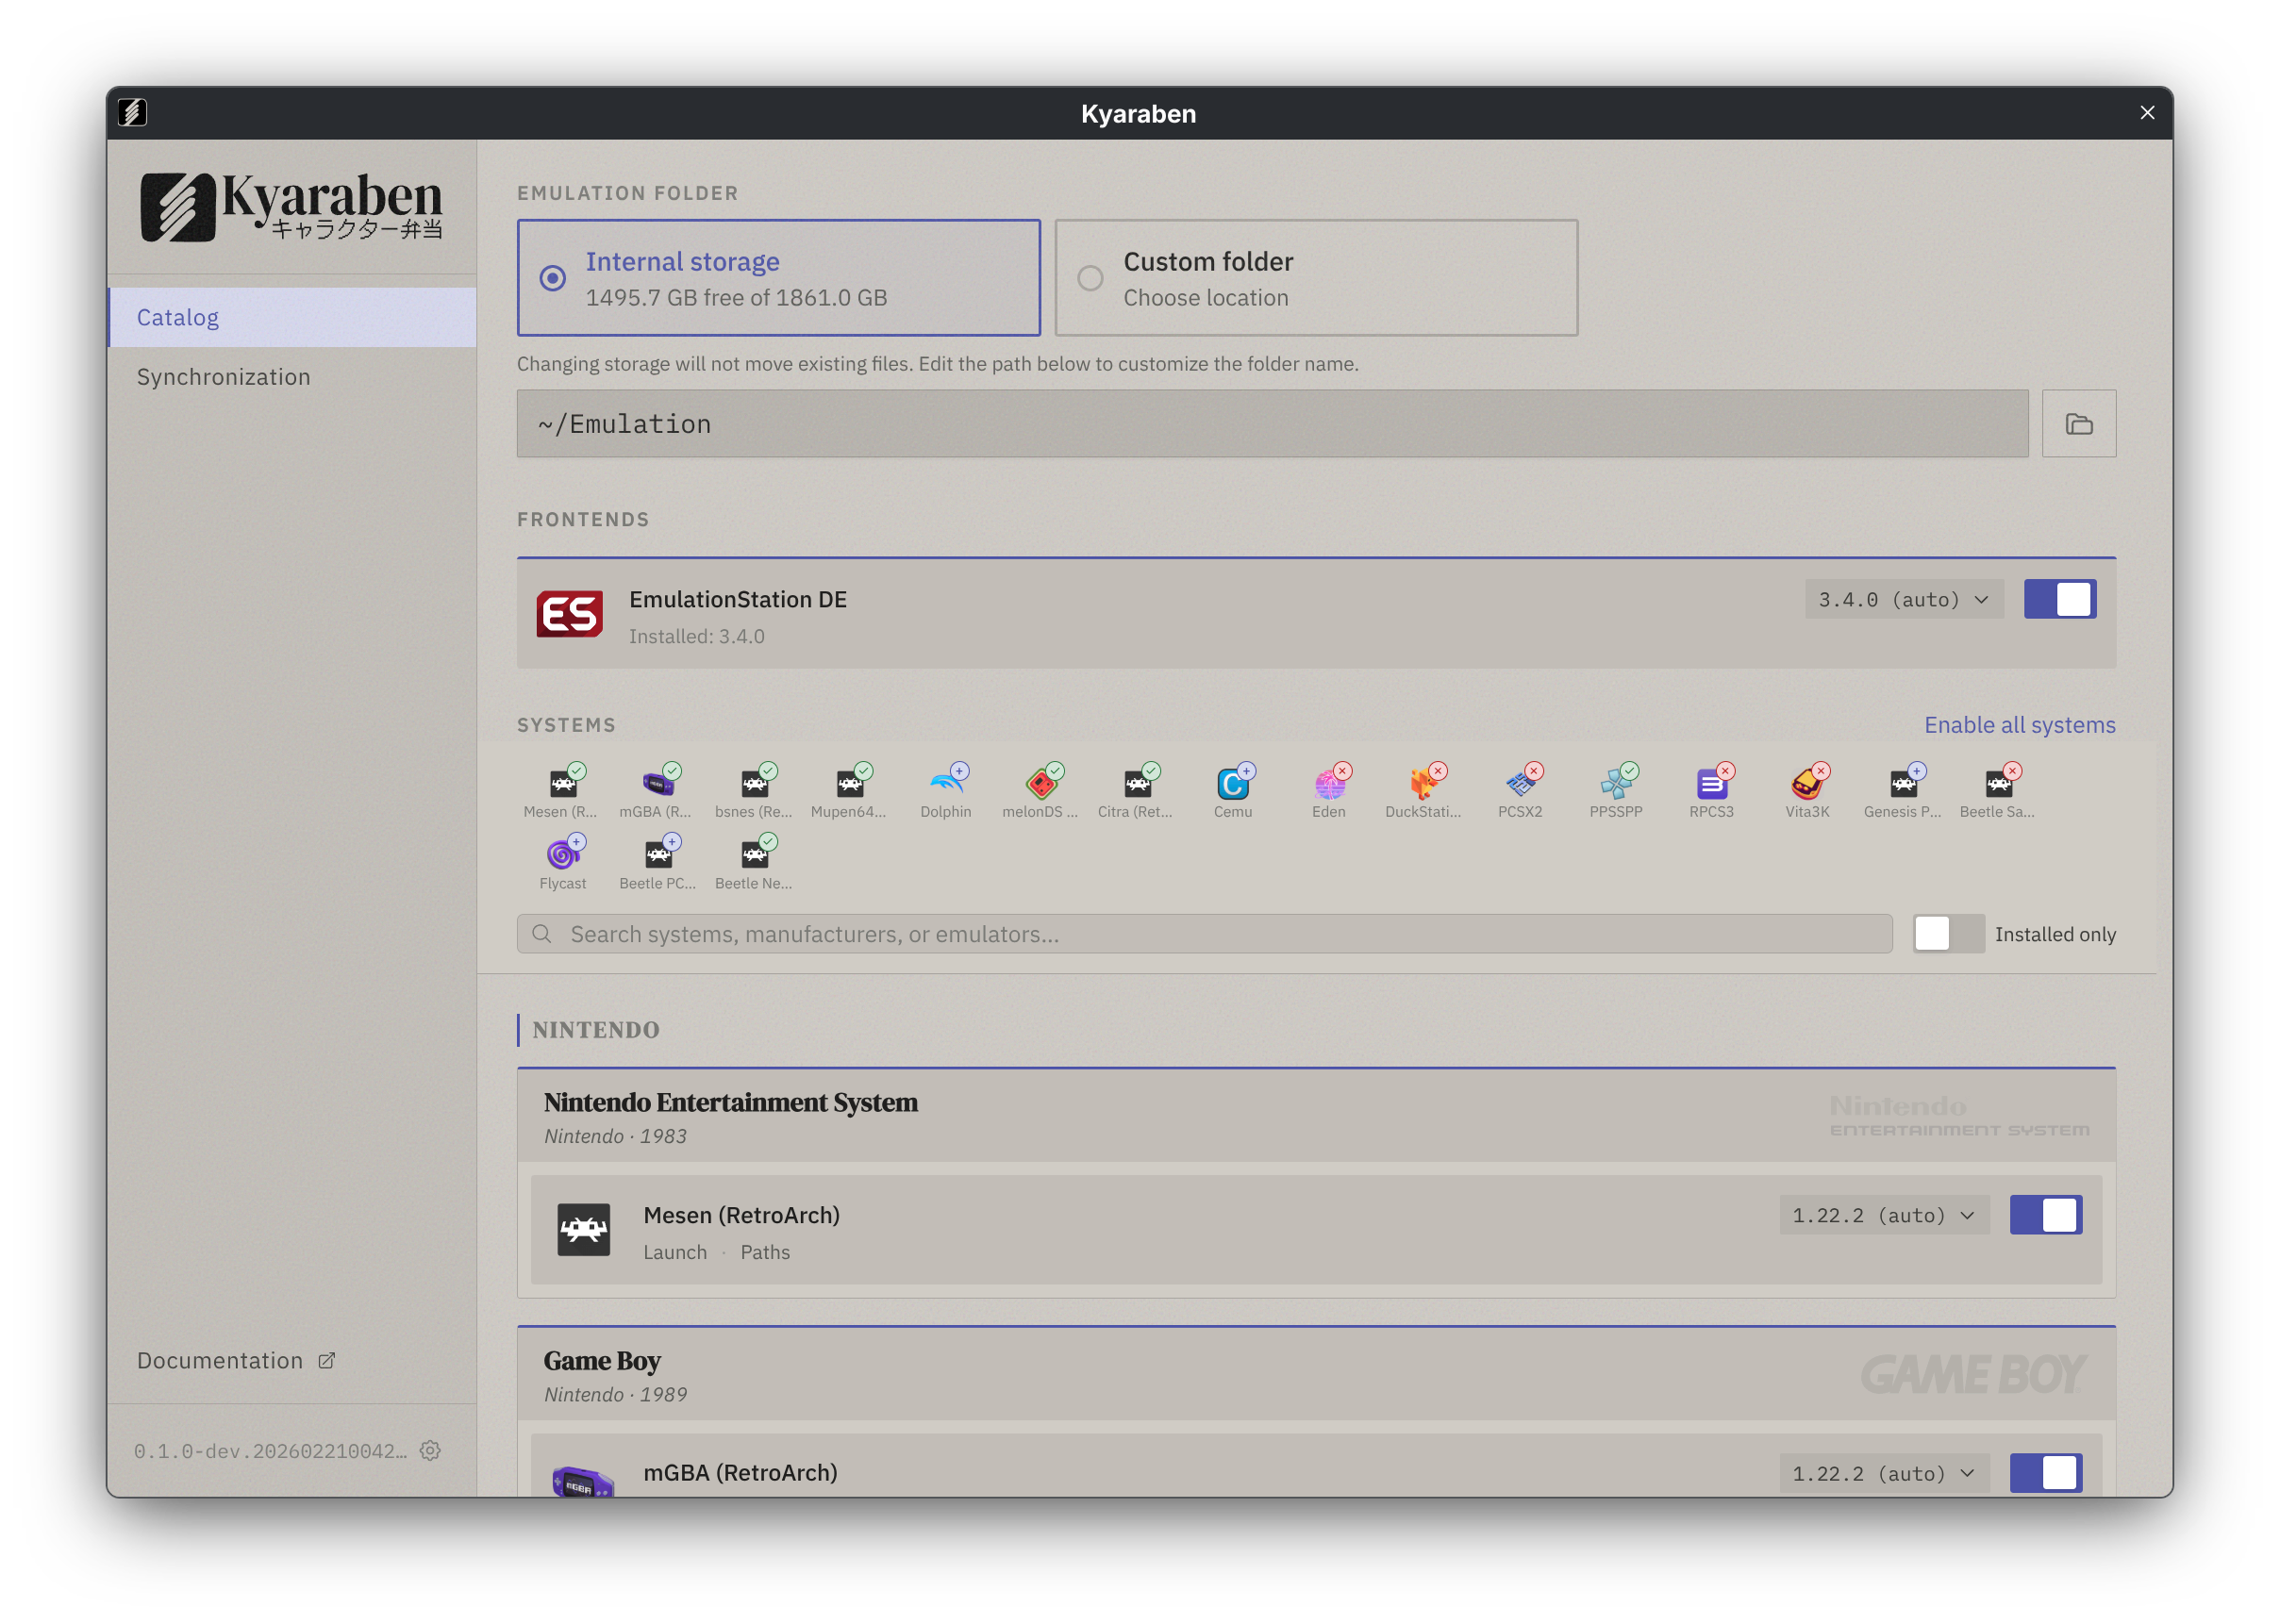Enable the Installed only filter

point(1946,933)
